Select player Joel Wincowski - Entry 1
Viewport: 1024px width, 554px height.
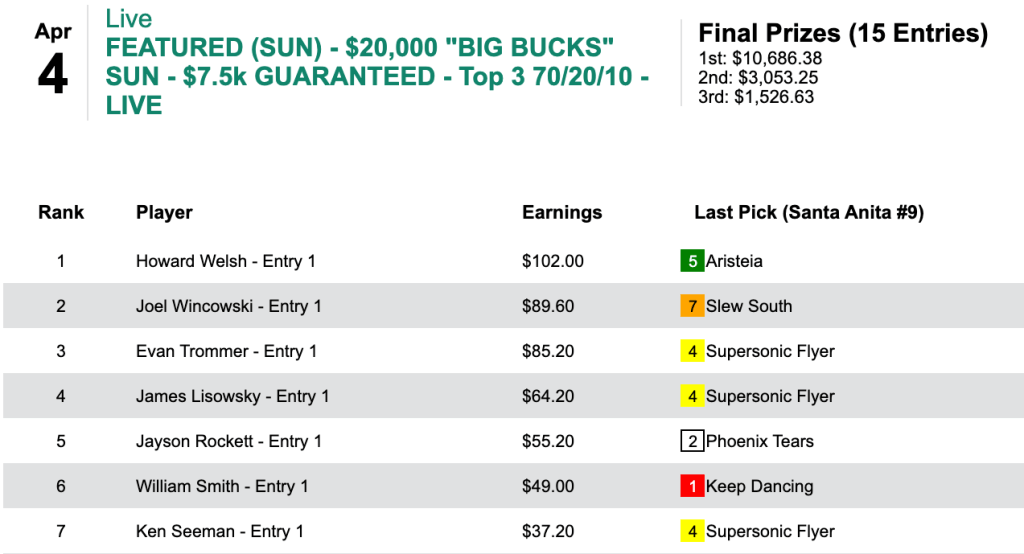228,306
